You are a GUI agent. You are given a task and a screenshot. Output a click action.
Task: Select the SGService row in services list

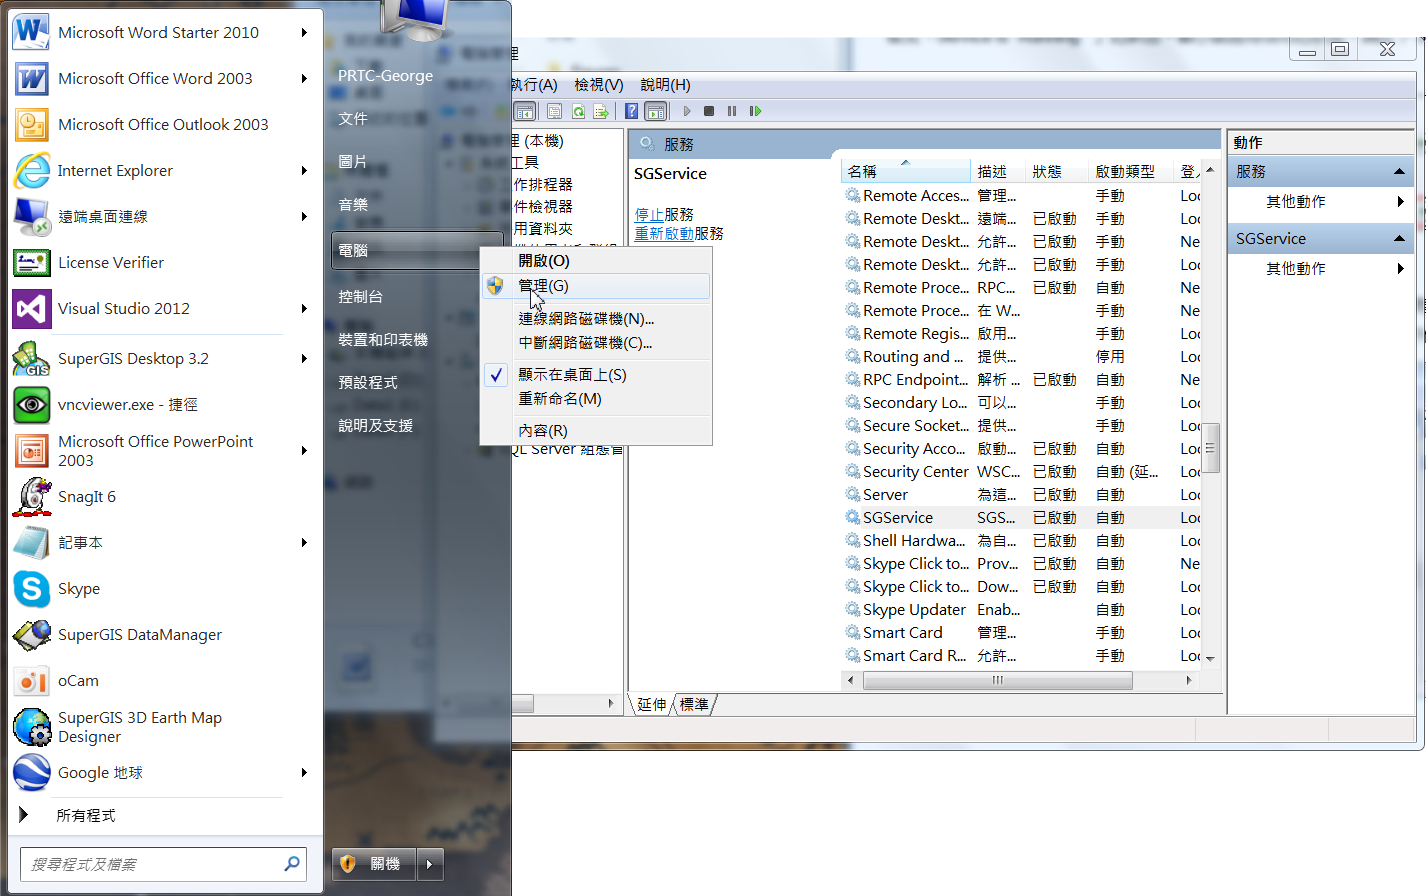1021,518
